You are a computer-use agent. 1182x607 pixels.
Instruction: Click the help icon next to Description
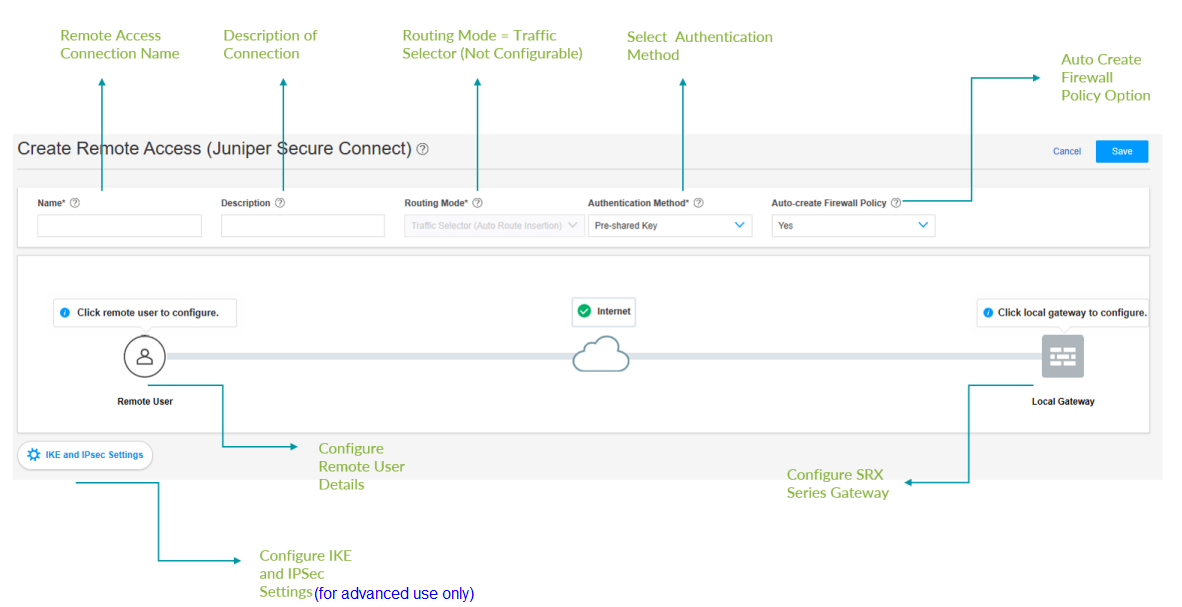(280, 203)
